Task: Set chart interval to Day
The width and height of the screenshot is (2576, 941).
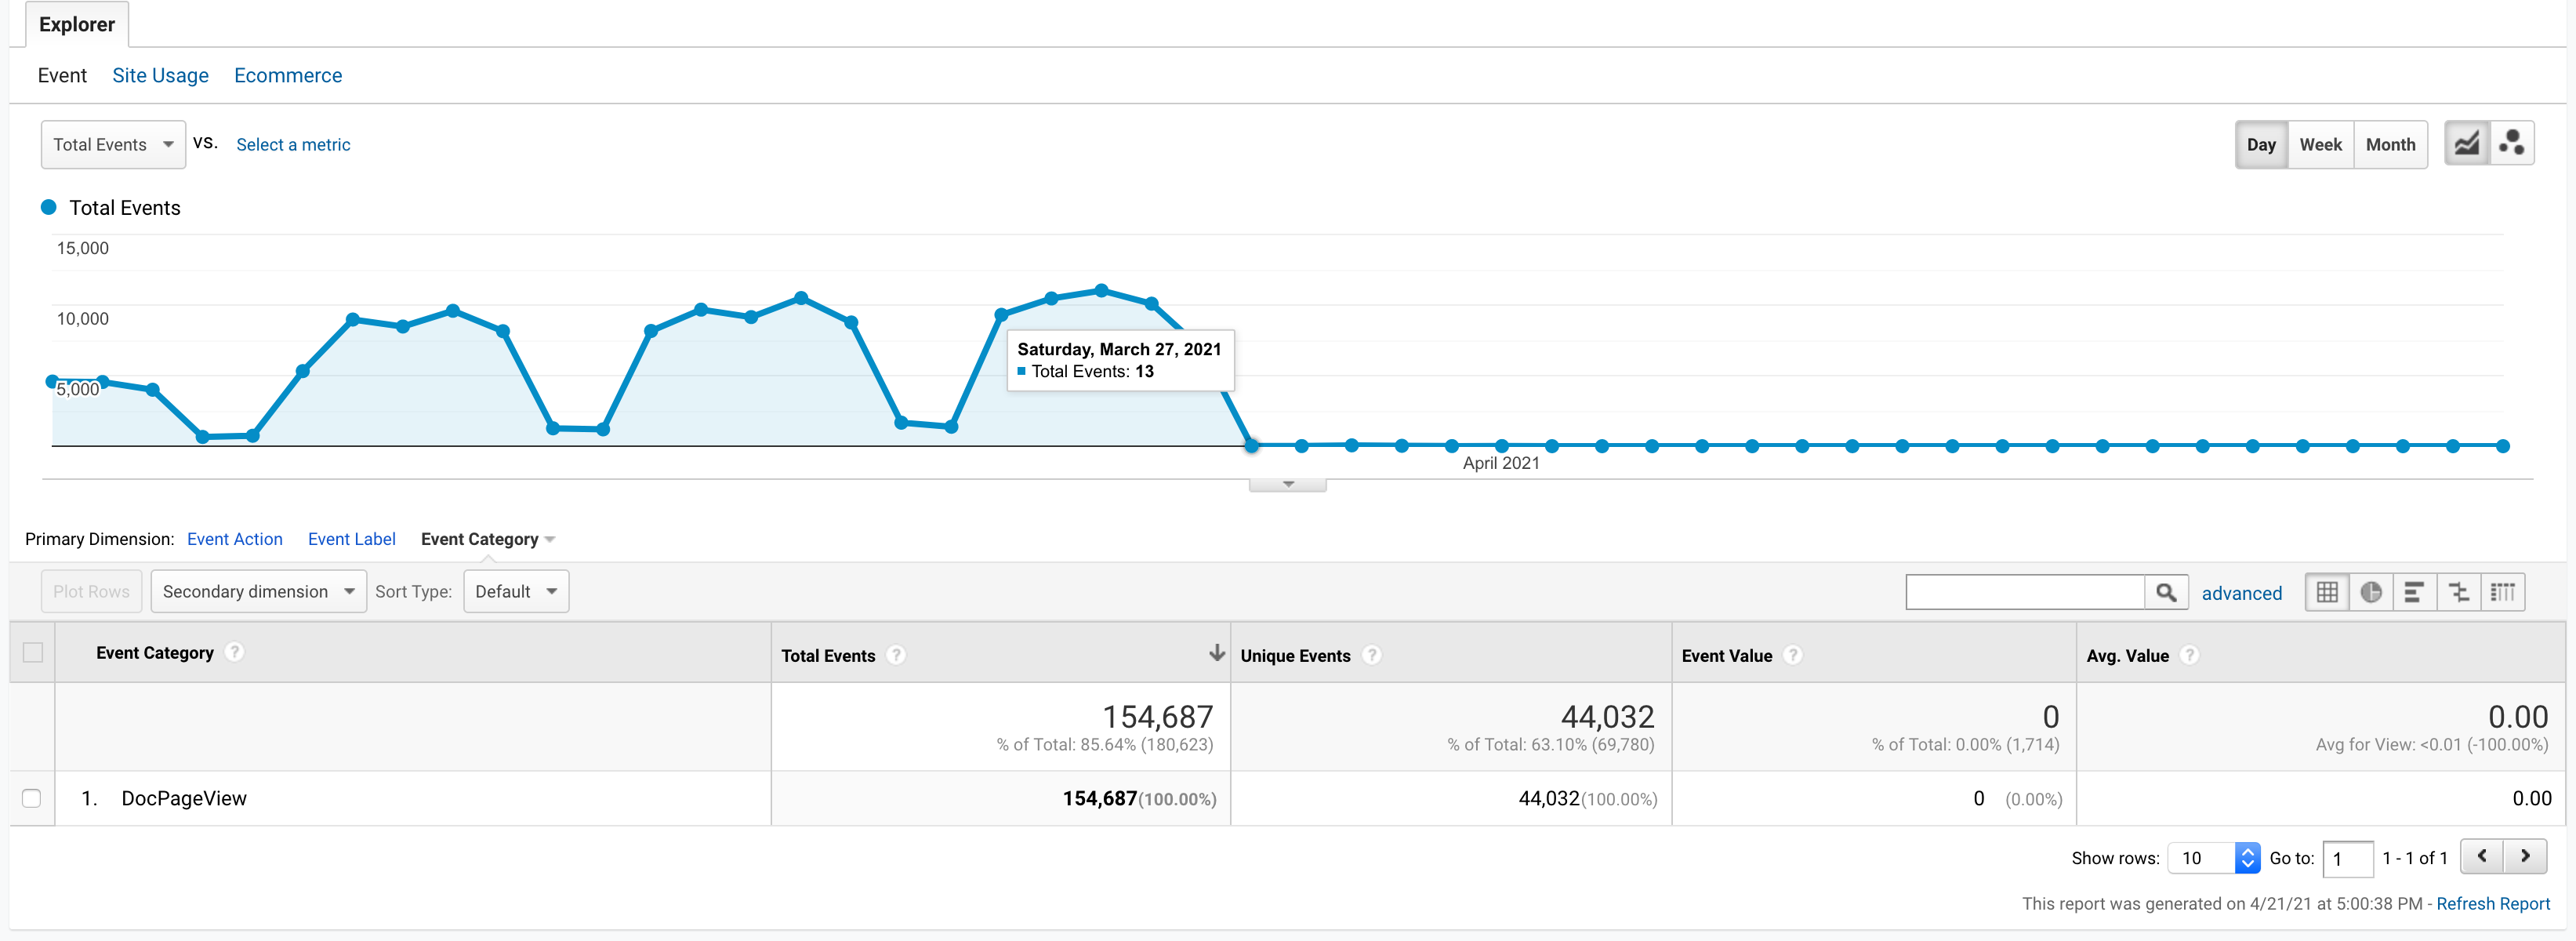Action: (x=2261, y=144)
